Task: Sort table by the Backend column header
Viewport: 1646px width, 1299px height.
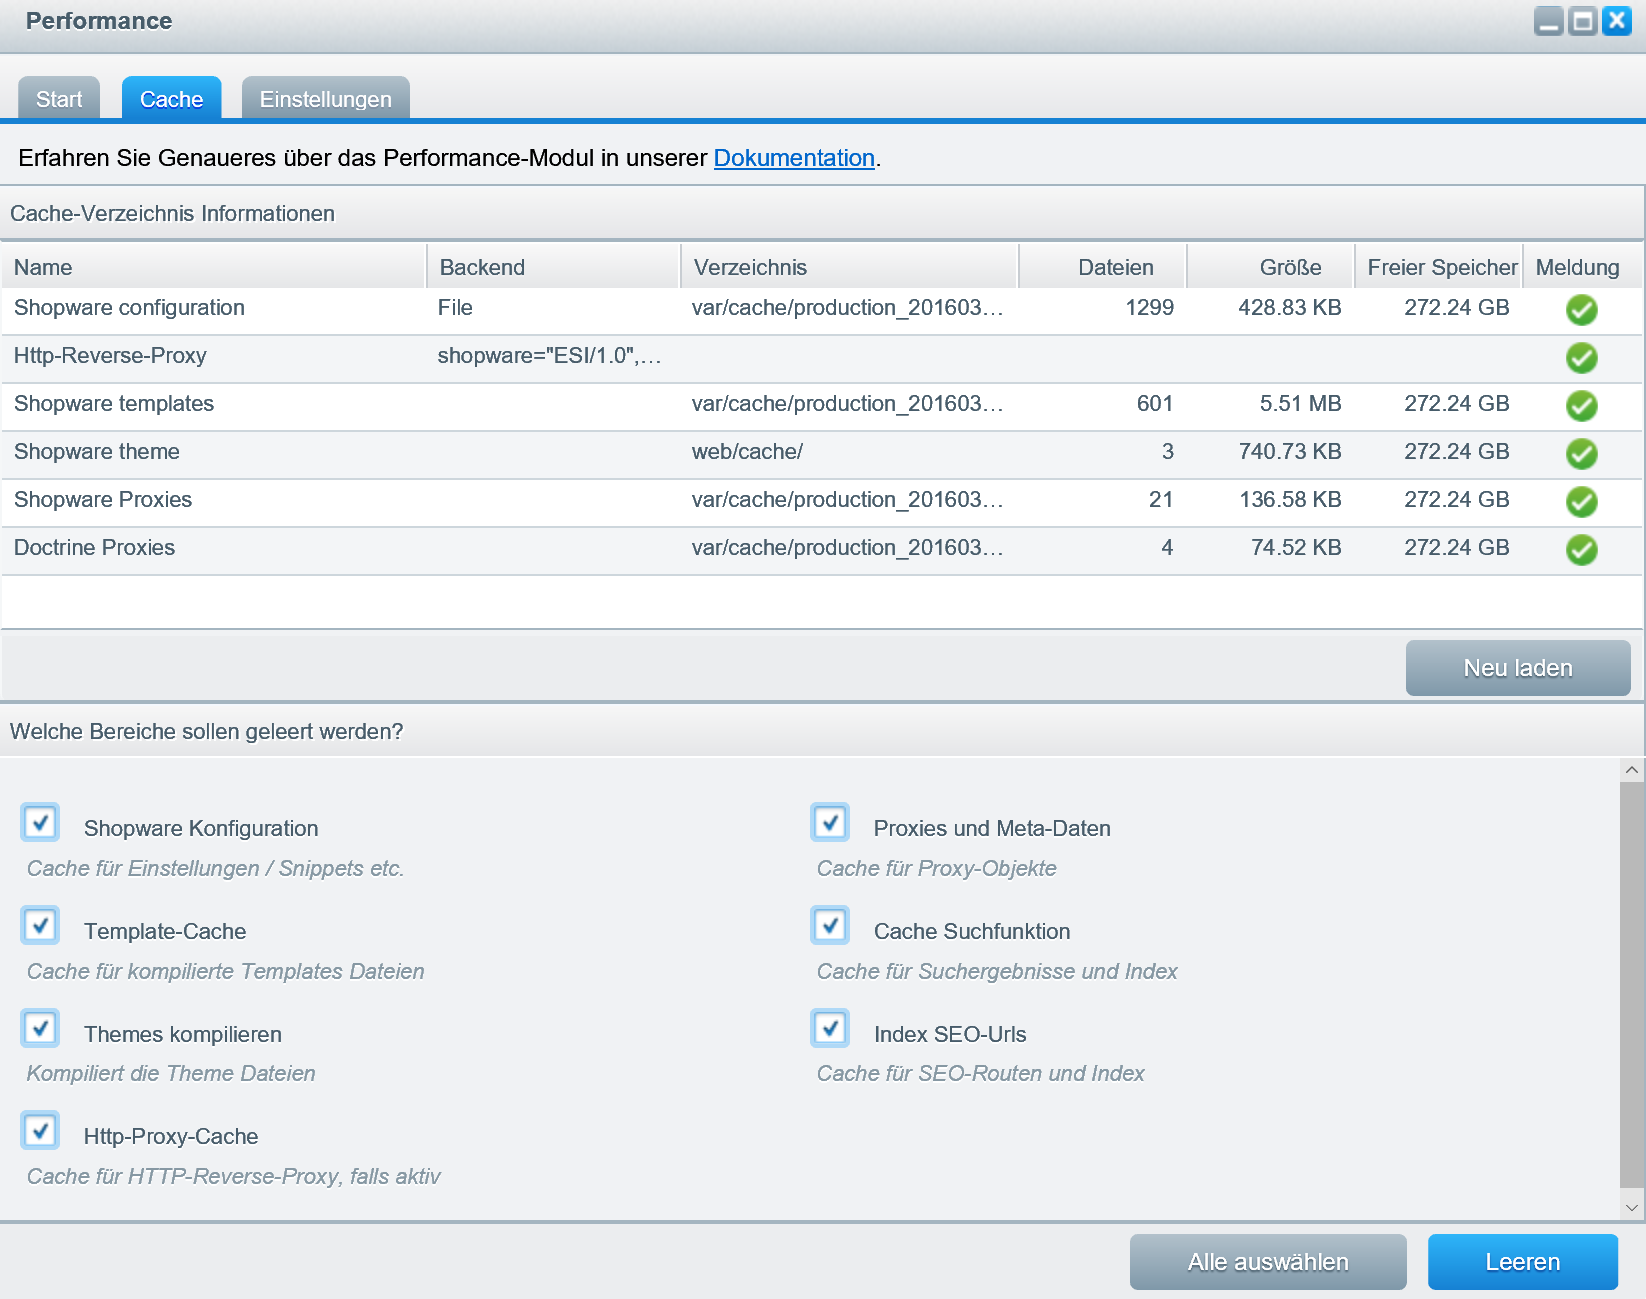Action: tap(554, 267)
